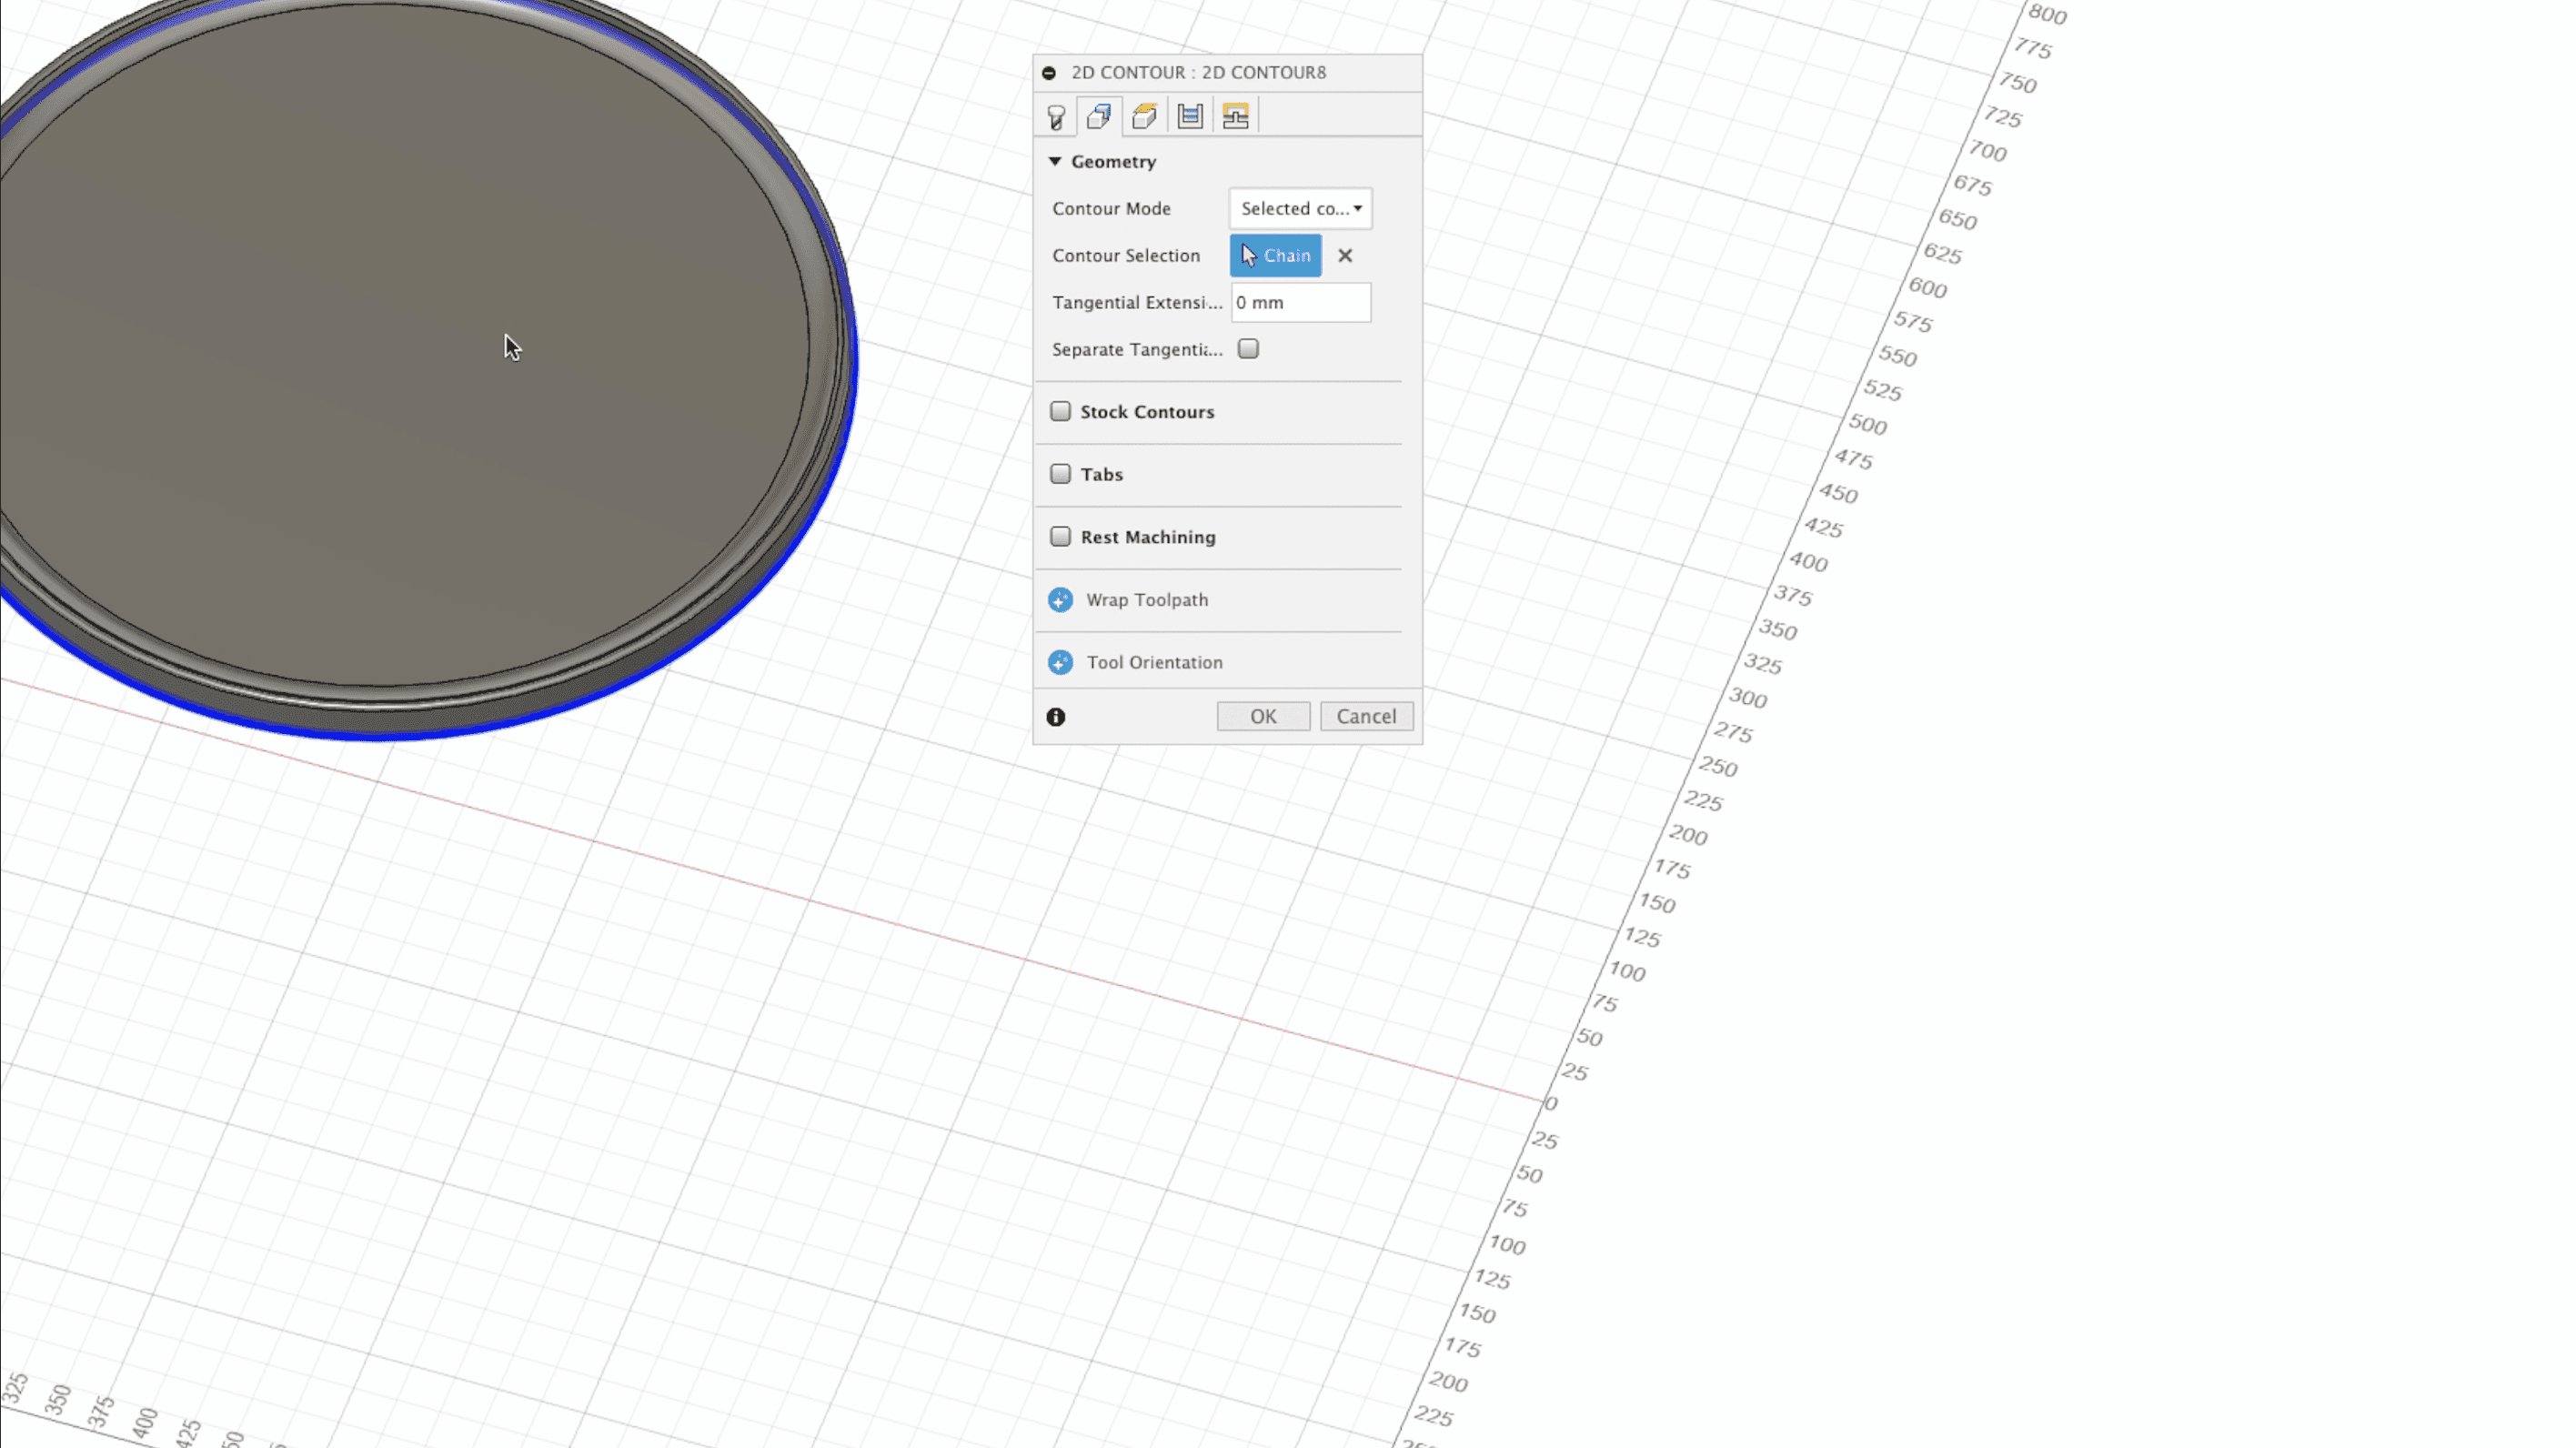The image size is (2576, 1448).
Task: Expand the Wrap Toolpath section
Action: (x=1060, y=600)
